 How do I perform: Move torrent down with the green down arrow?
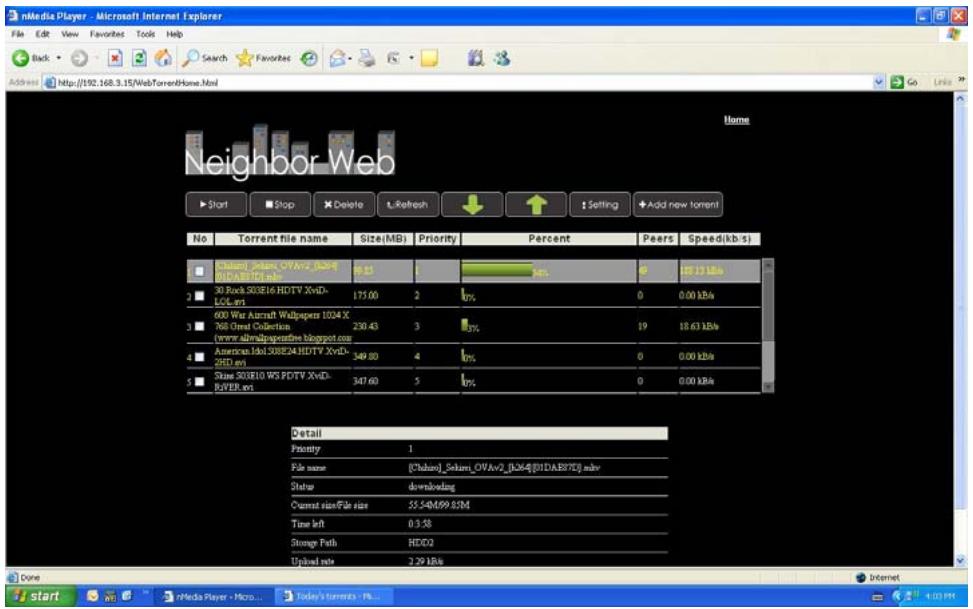click(x=472, y=204)
